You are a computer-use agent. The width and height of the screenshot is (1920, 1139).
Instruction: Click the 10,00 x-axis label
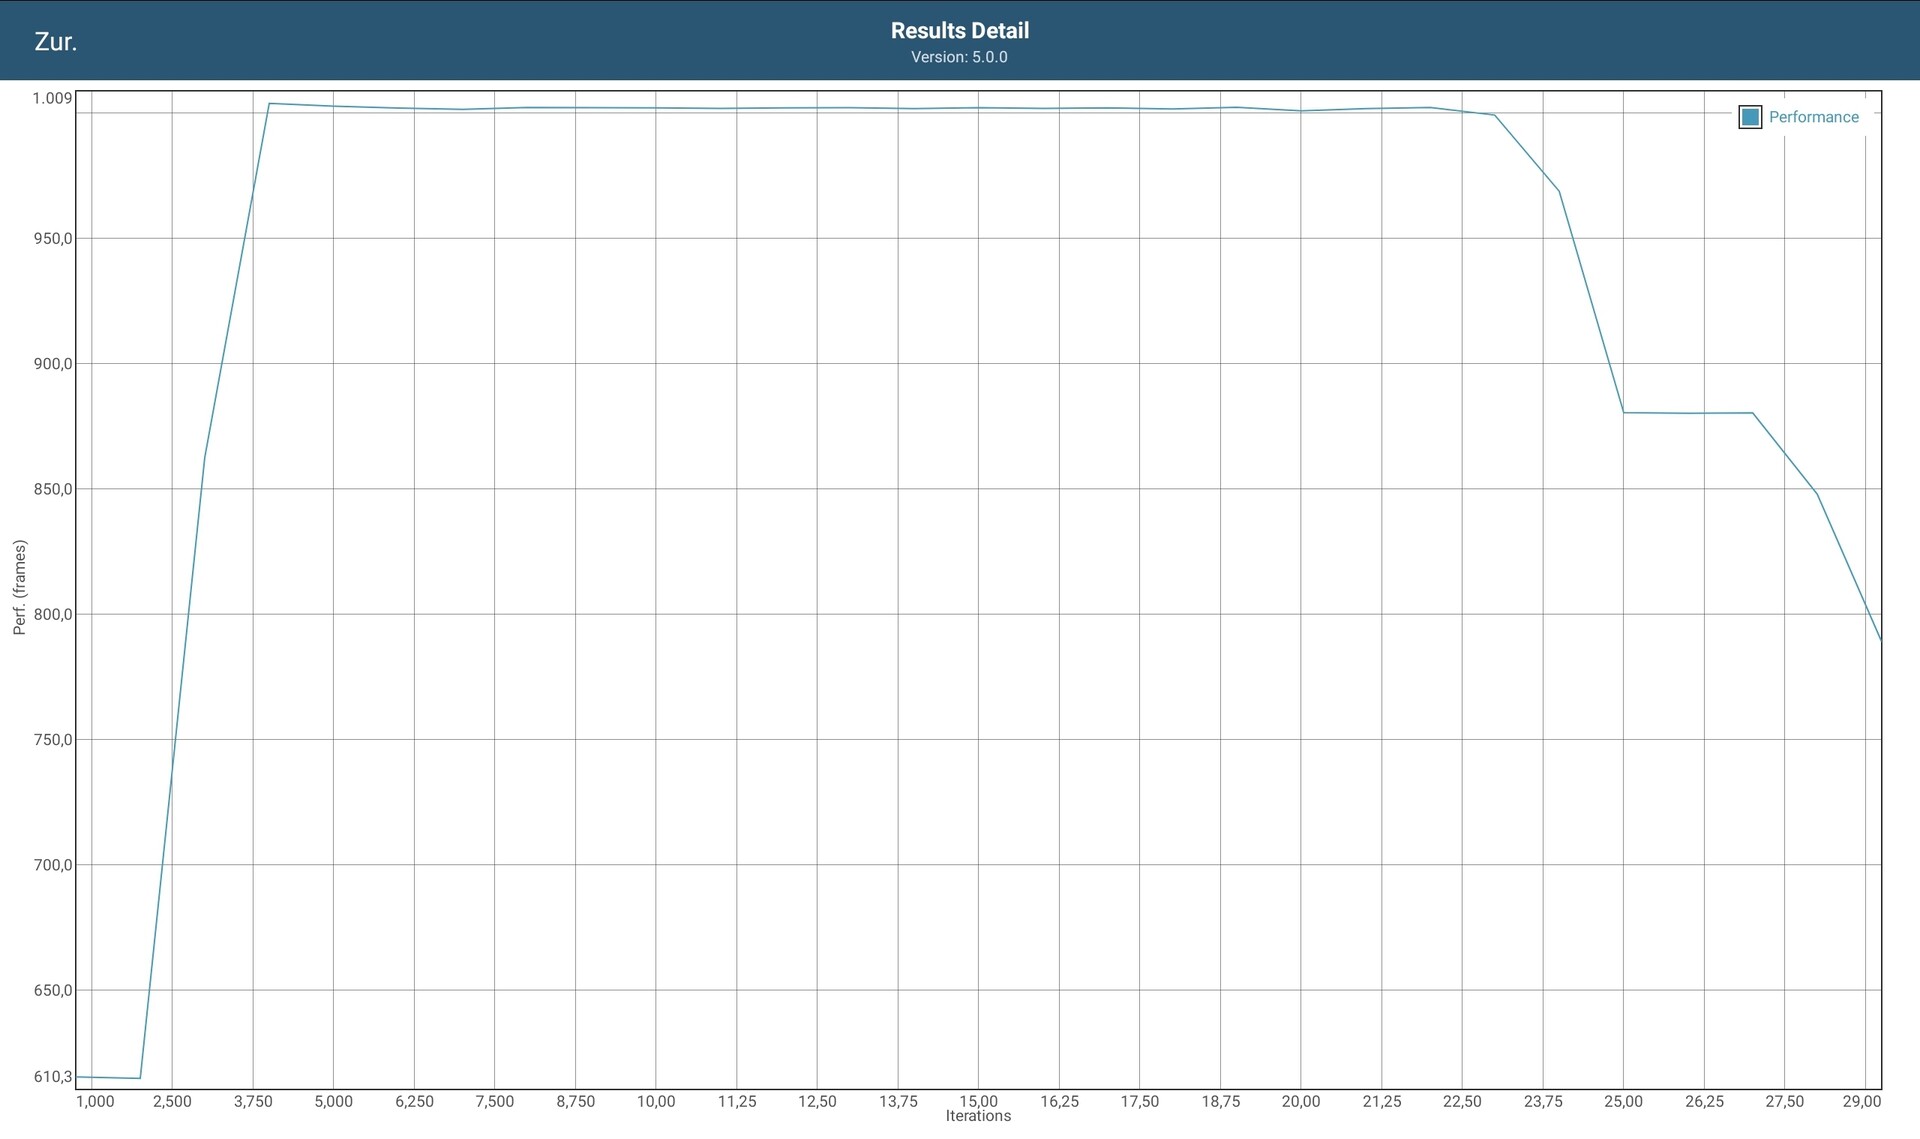[656, 1101]
